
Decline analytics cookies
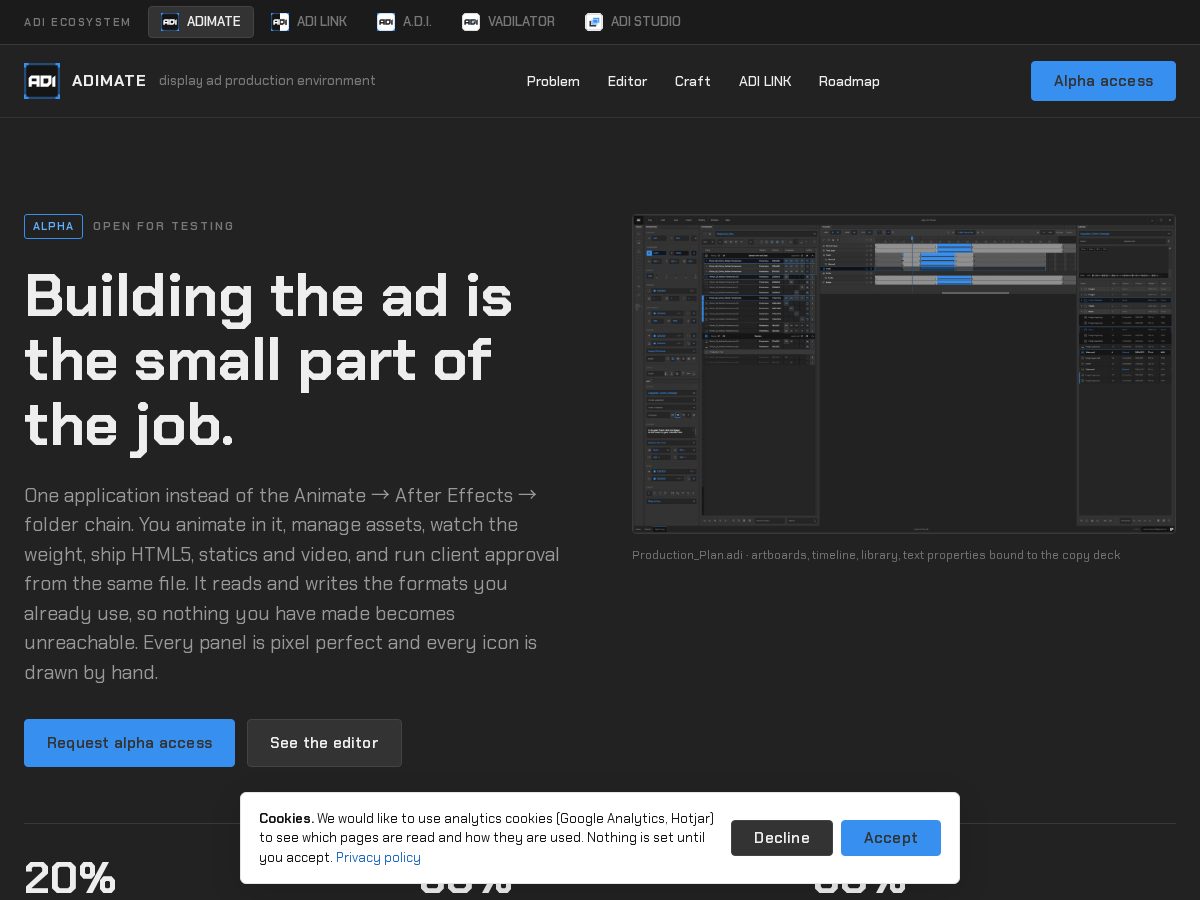point(782,838)
